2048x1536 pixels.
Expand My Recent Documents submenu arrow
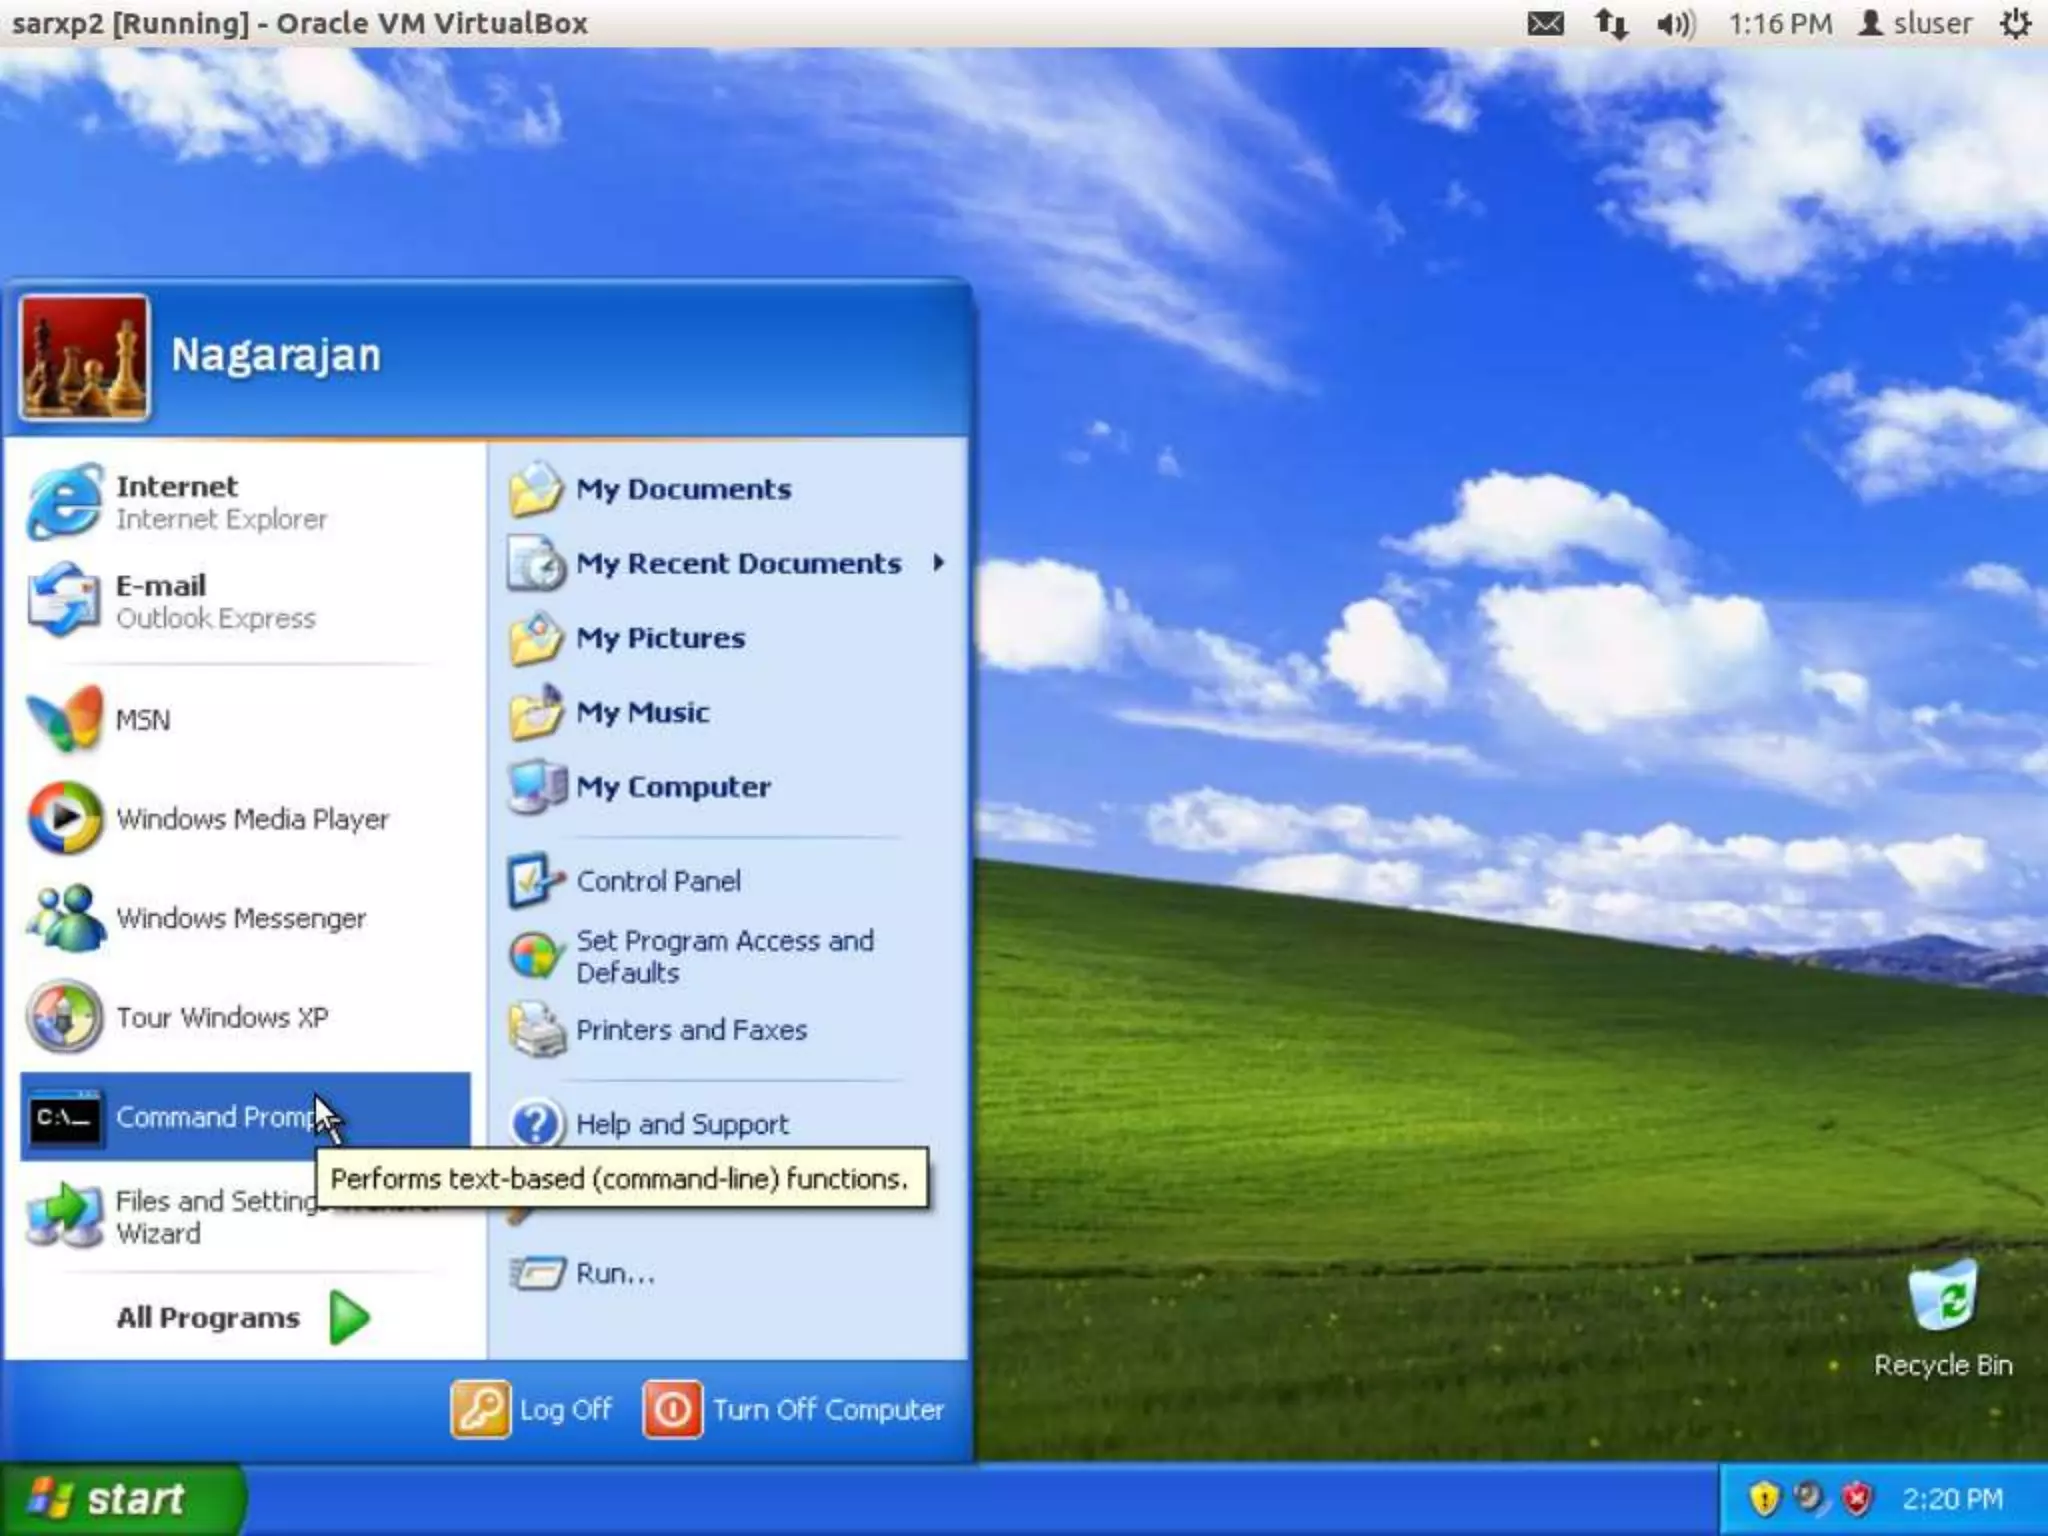(x=938, y=562)
